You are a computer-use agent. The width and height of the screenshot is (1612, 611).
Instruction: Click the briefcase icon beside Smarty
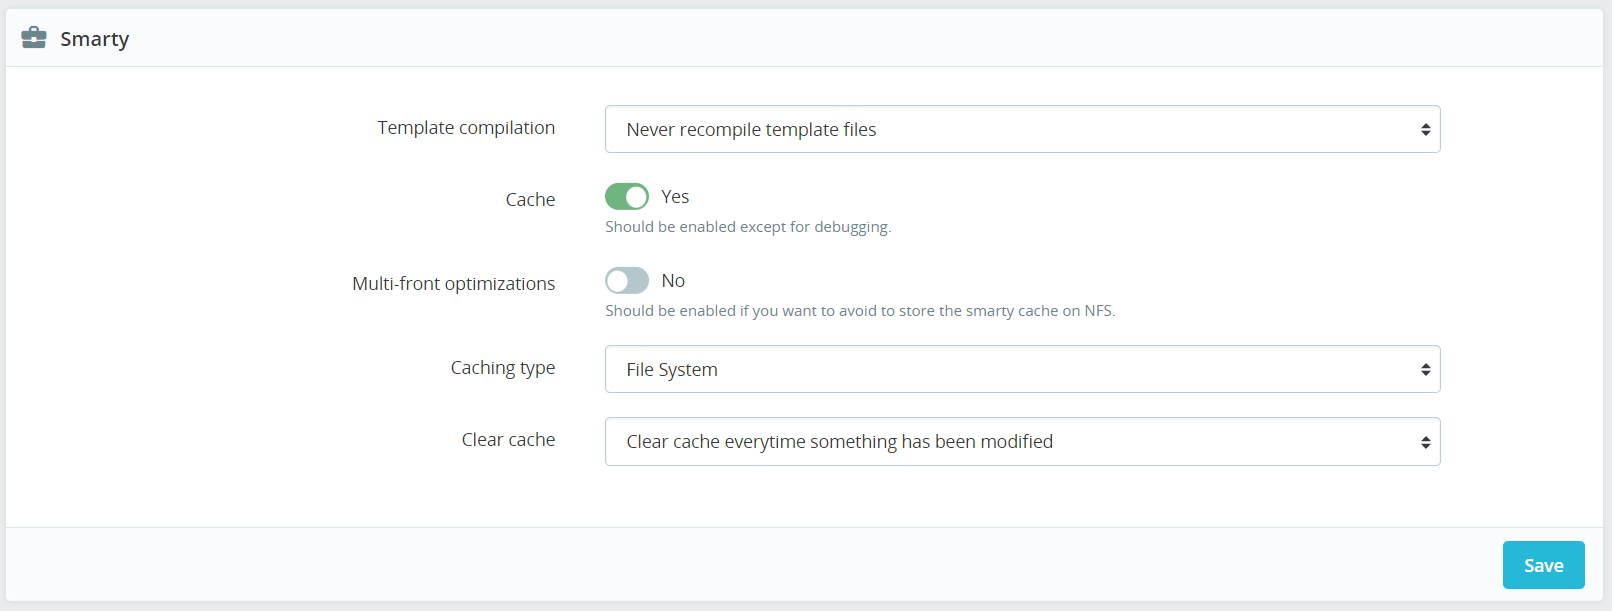[x=34, y=38]
